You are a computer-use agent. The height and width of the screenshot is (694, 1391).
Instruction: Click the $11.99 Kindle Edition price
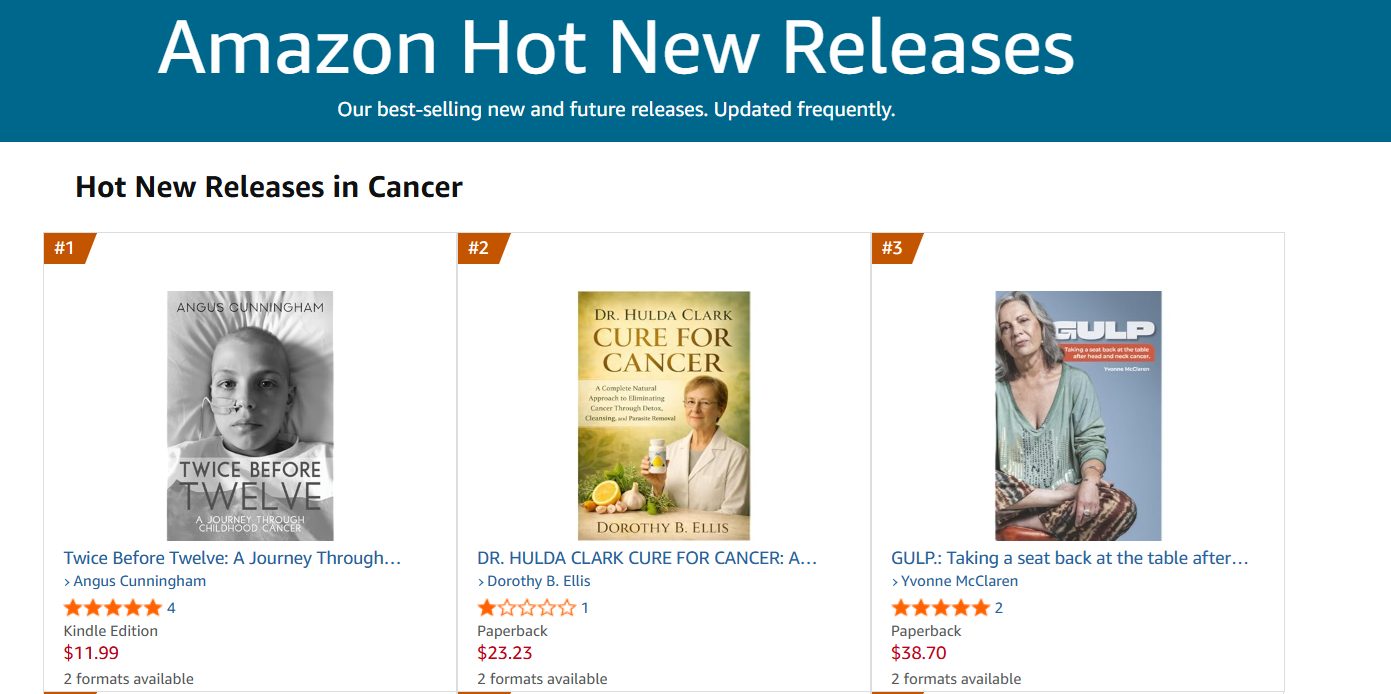[x=91, y=653]
